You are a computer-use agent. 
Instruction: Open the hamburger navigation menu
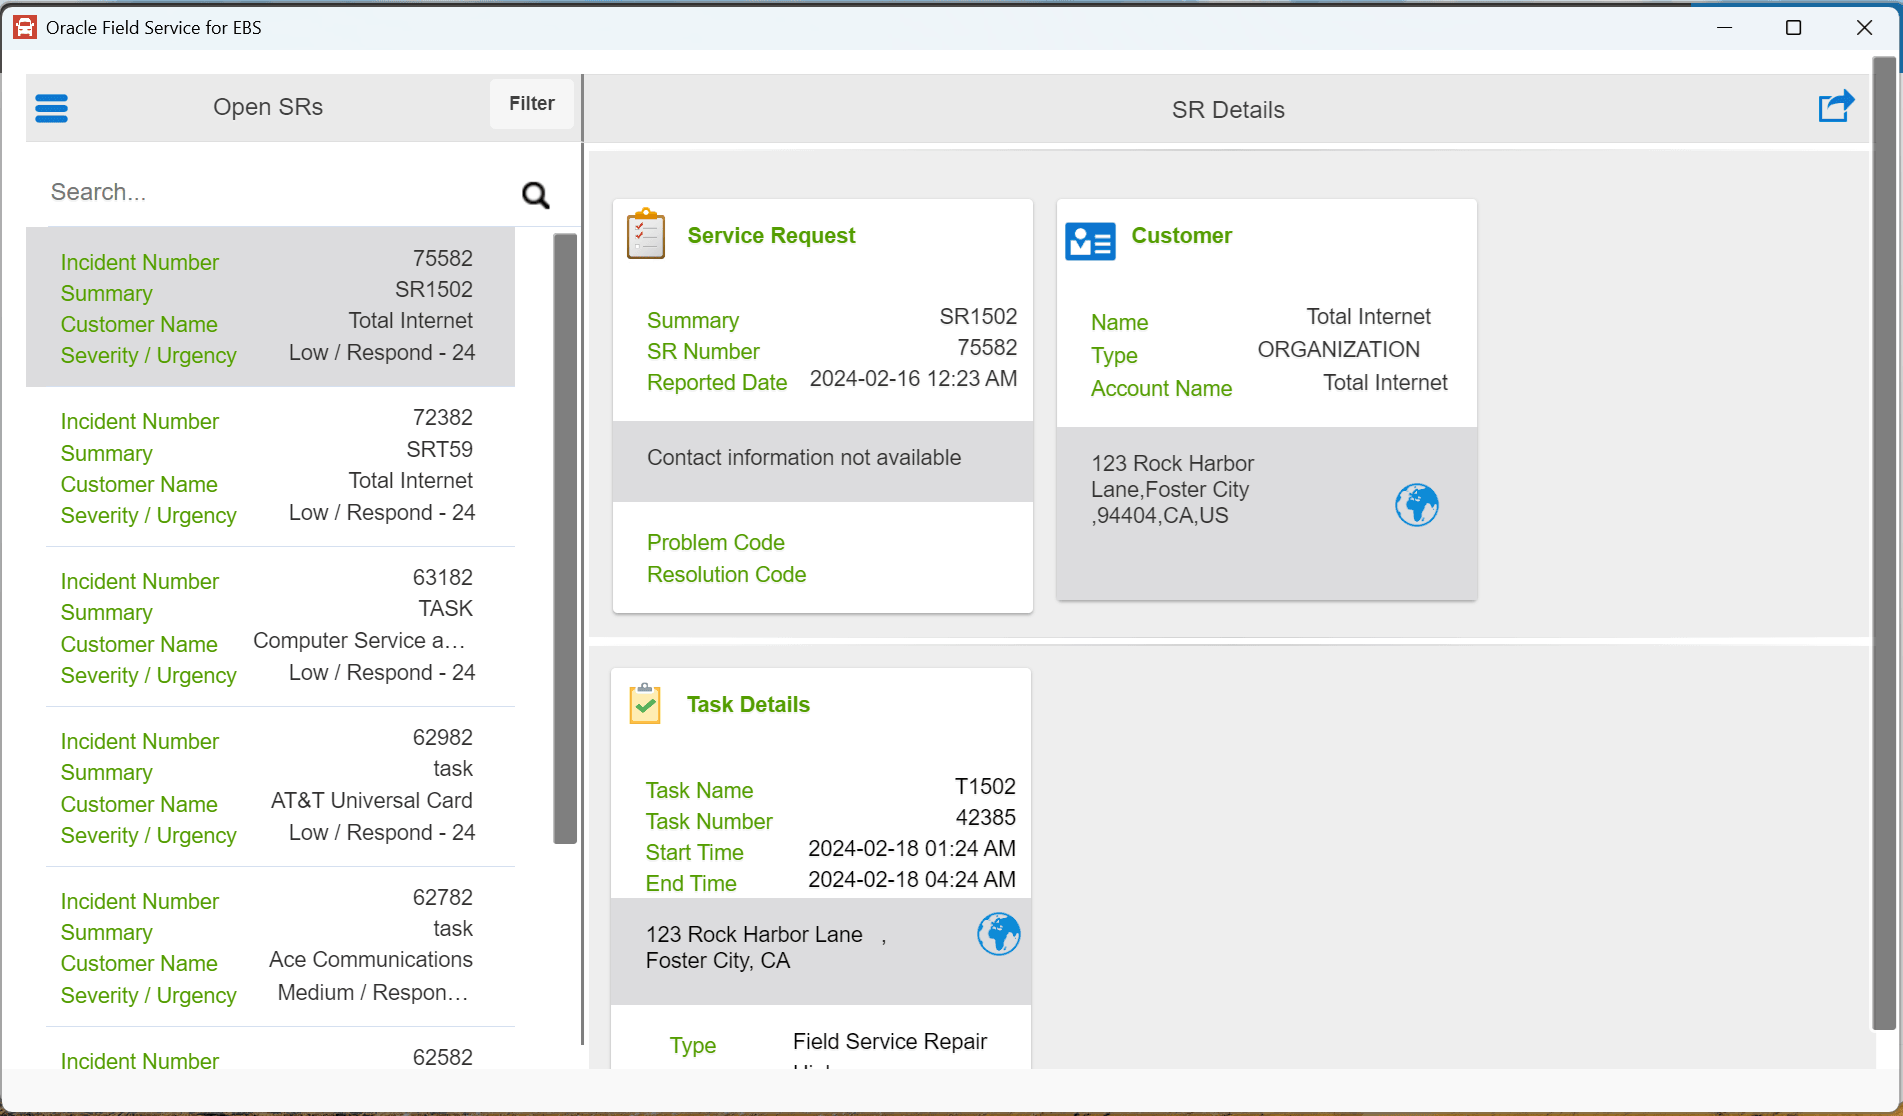click(x=51, y=108)
